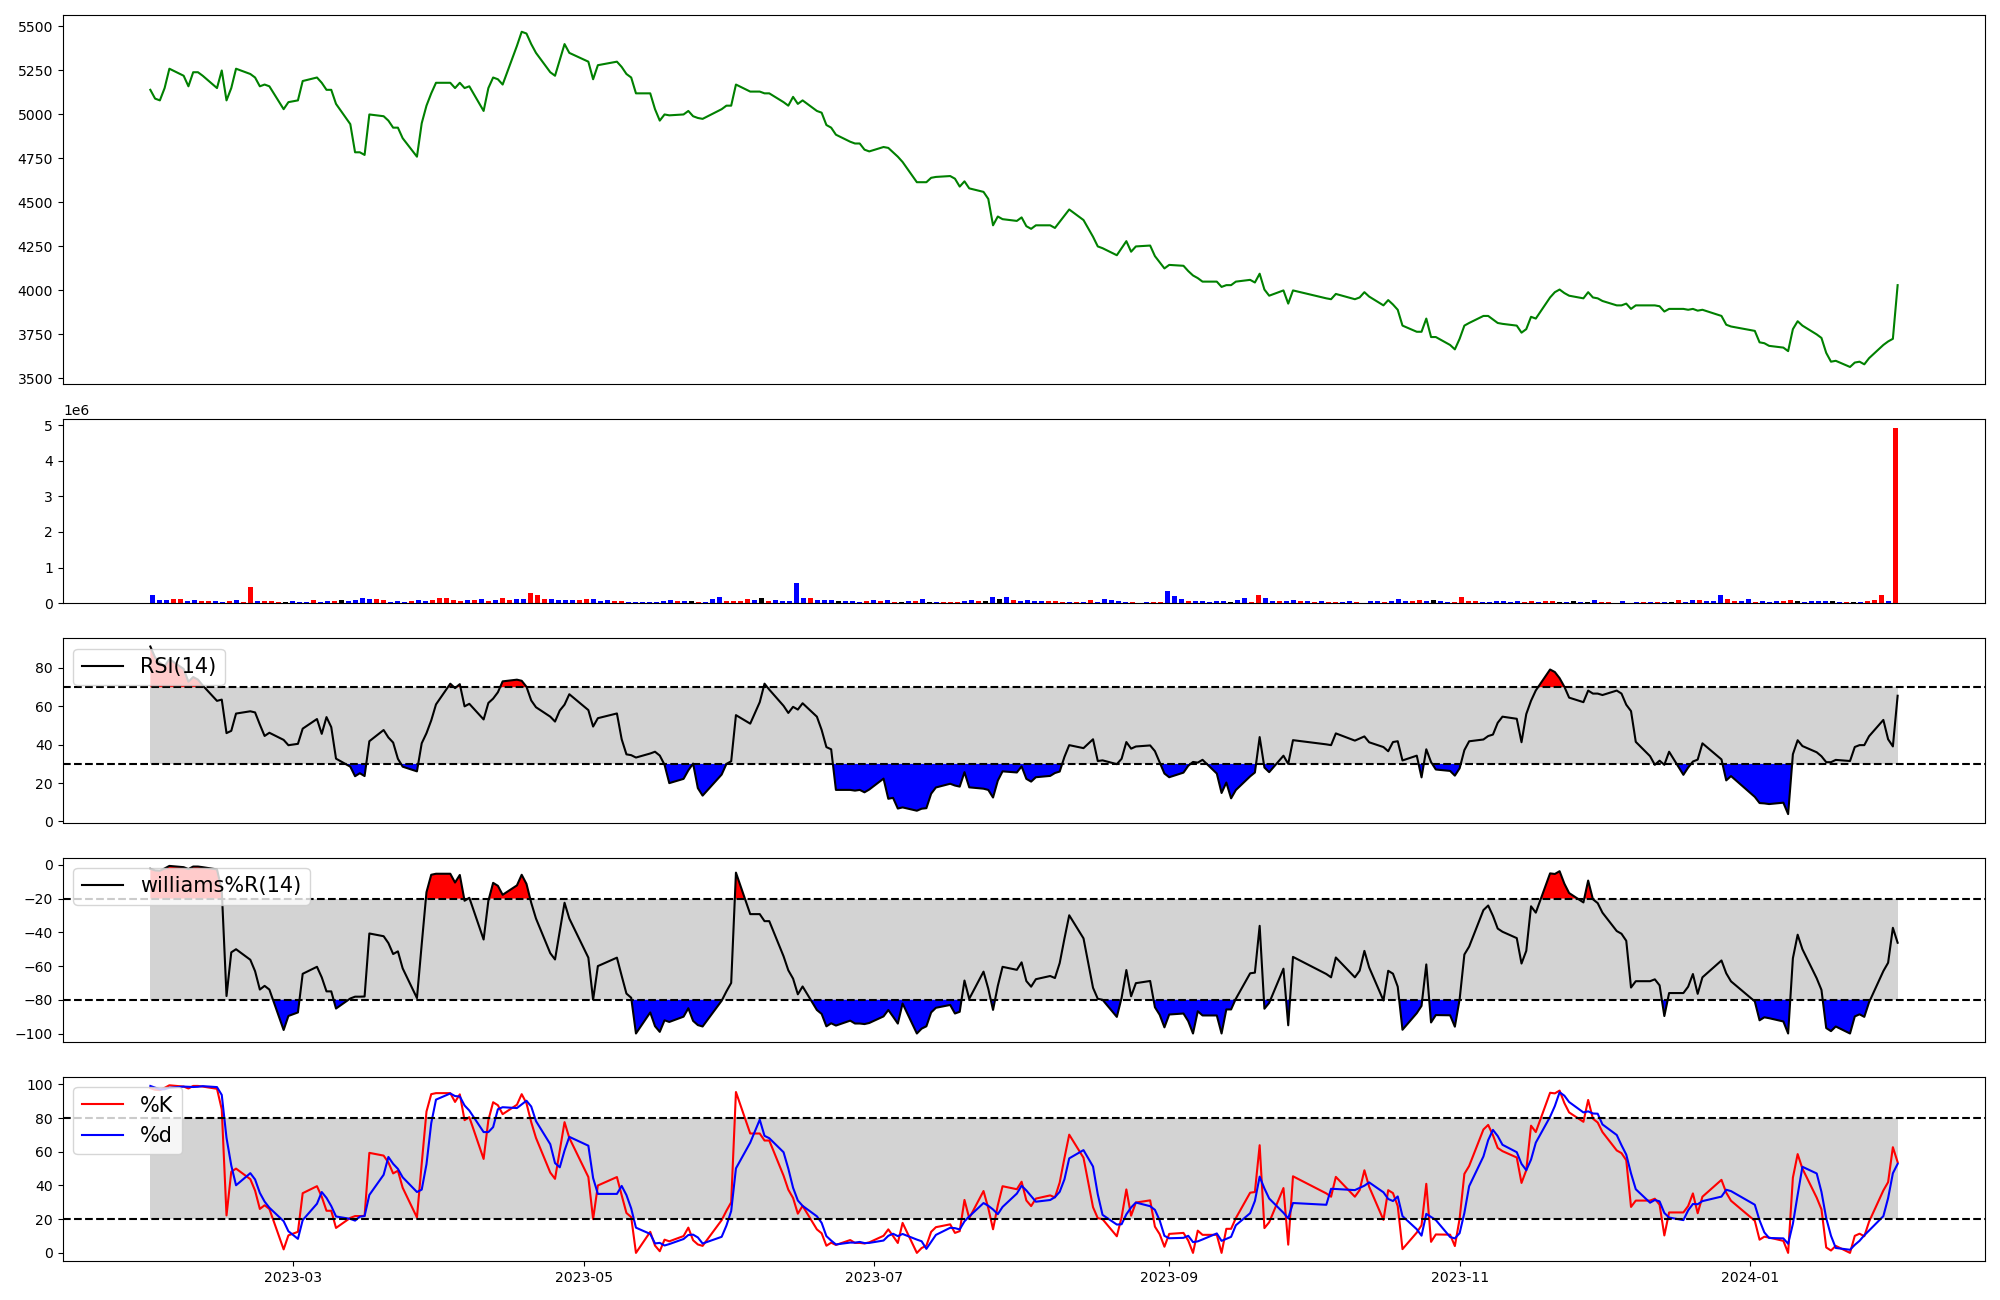Click the 1e6 volume scale label
This screenshot has width=2000, height=1300.
(77, 410)
